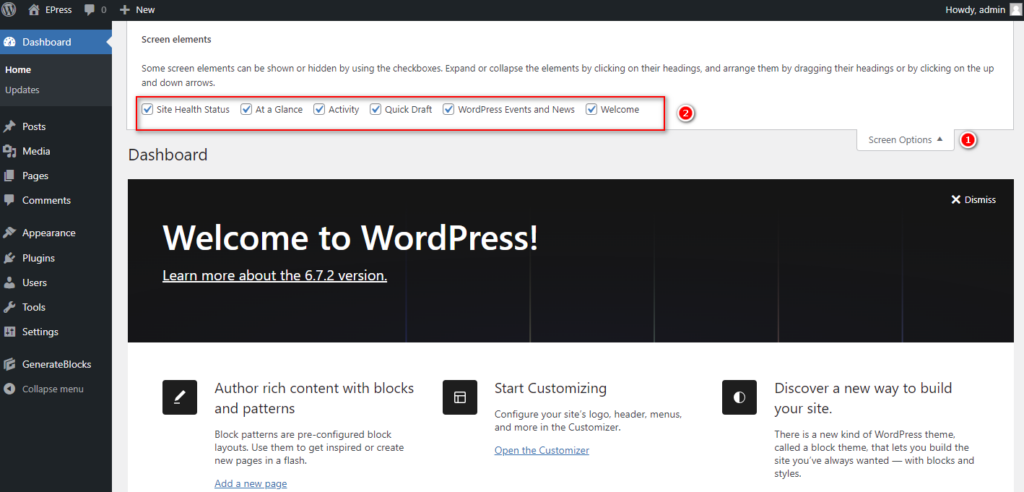Uncheck the Site Health Status checkbox
This screenshot has width=1024, height=492.
point(147,109)
